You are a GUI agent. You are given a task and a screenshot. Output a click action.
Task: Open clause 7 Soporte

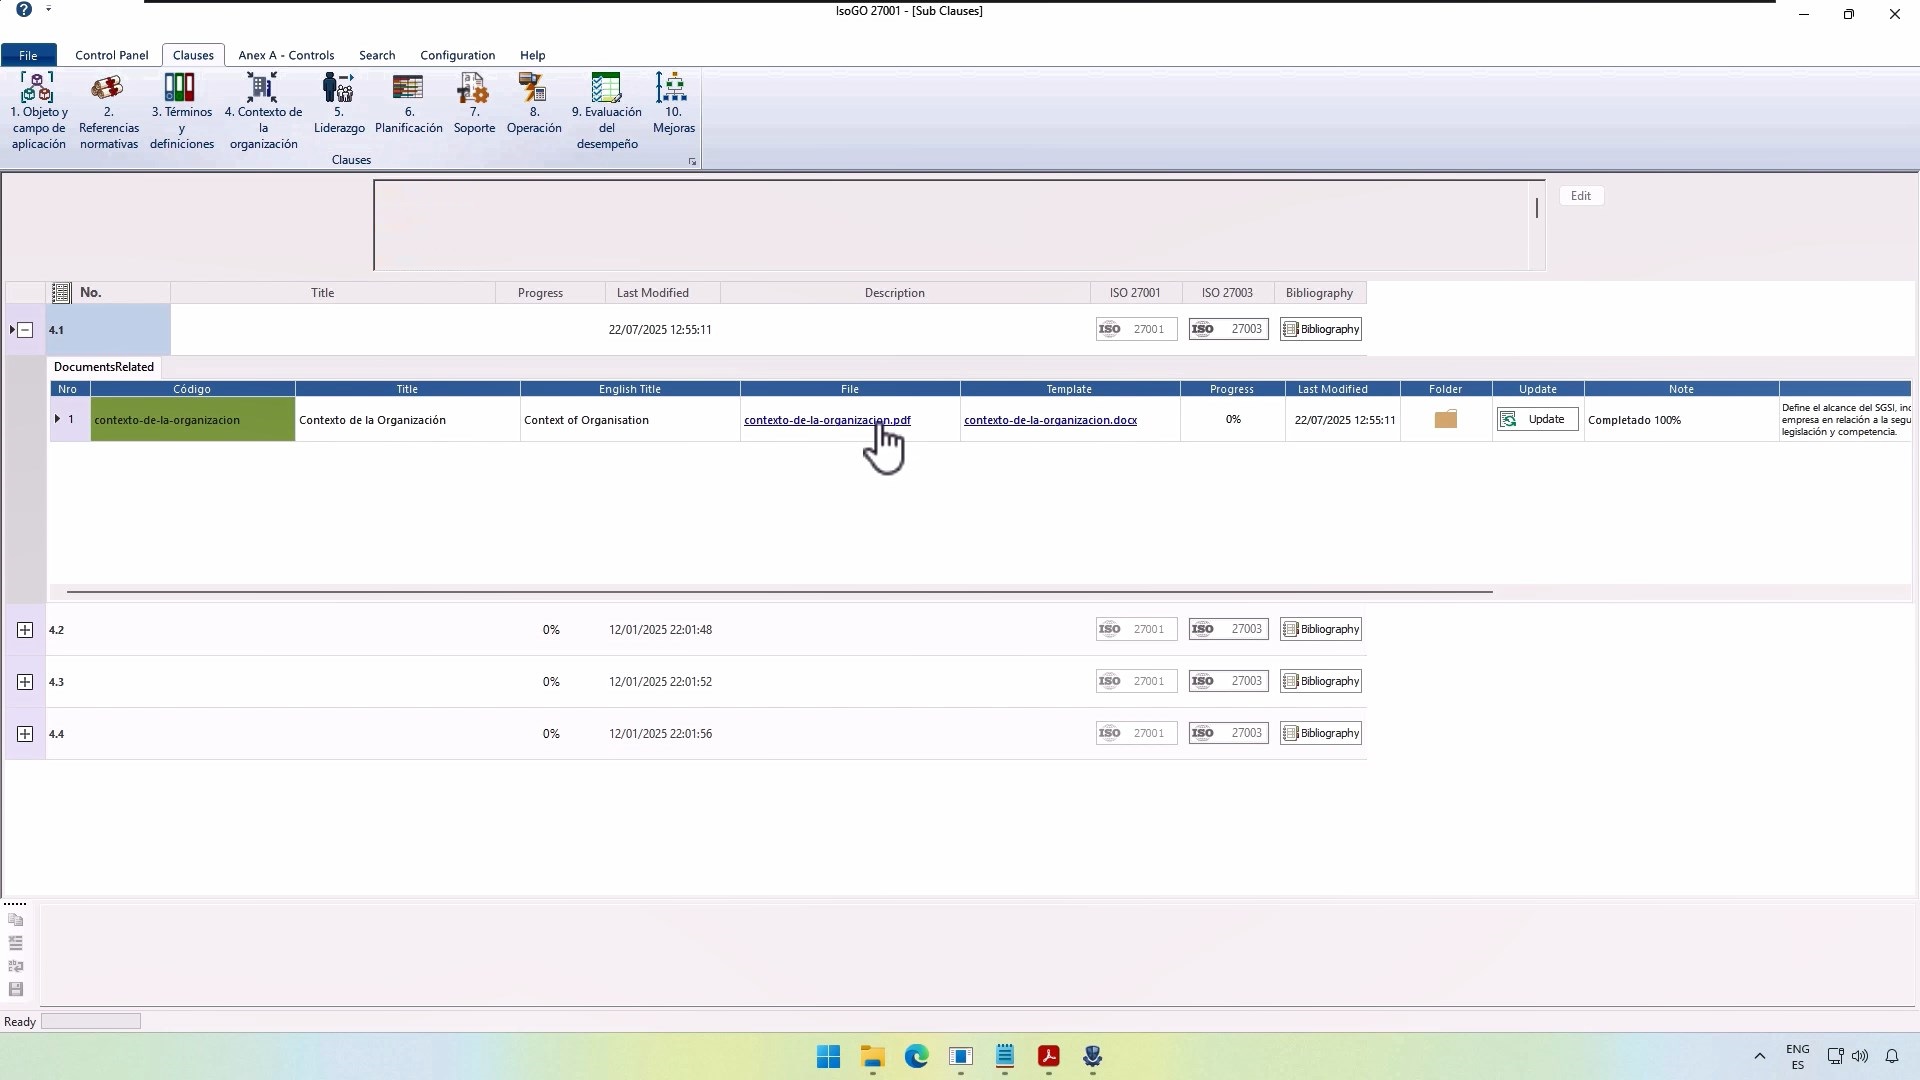[x=474, y=103]
